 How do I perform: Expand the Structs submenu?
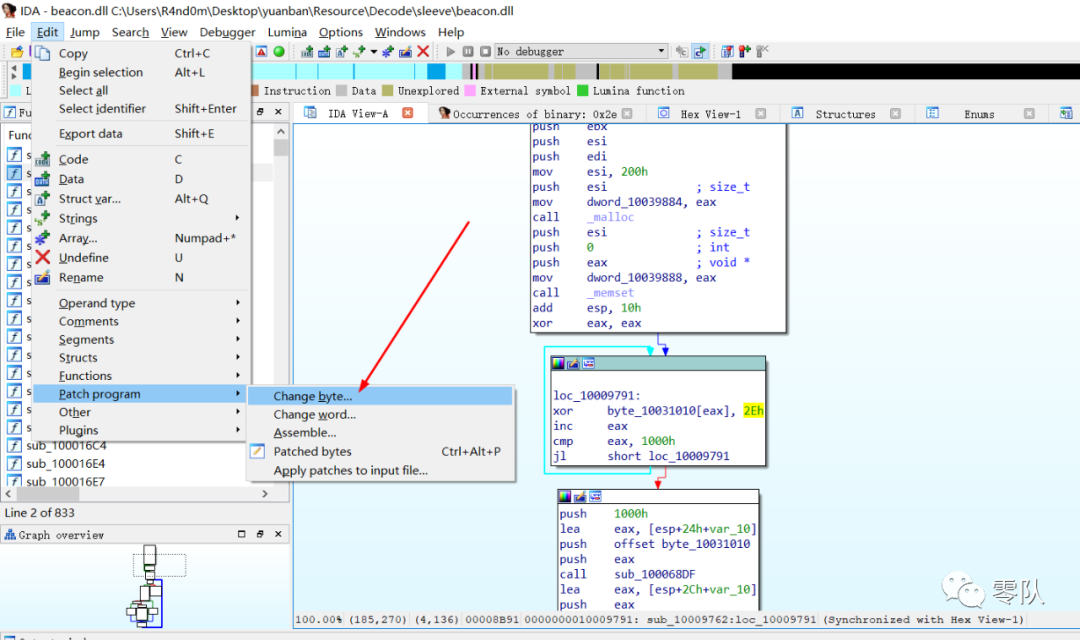pos(141,358)
